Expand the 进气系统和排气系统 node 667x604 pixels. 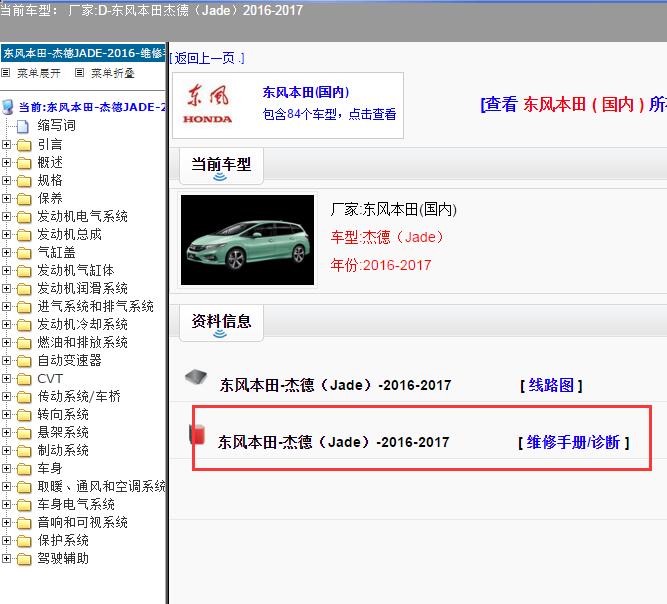[6, 307]
